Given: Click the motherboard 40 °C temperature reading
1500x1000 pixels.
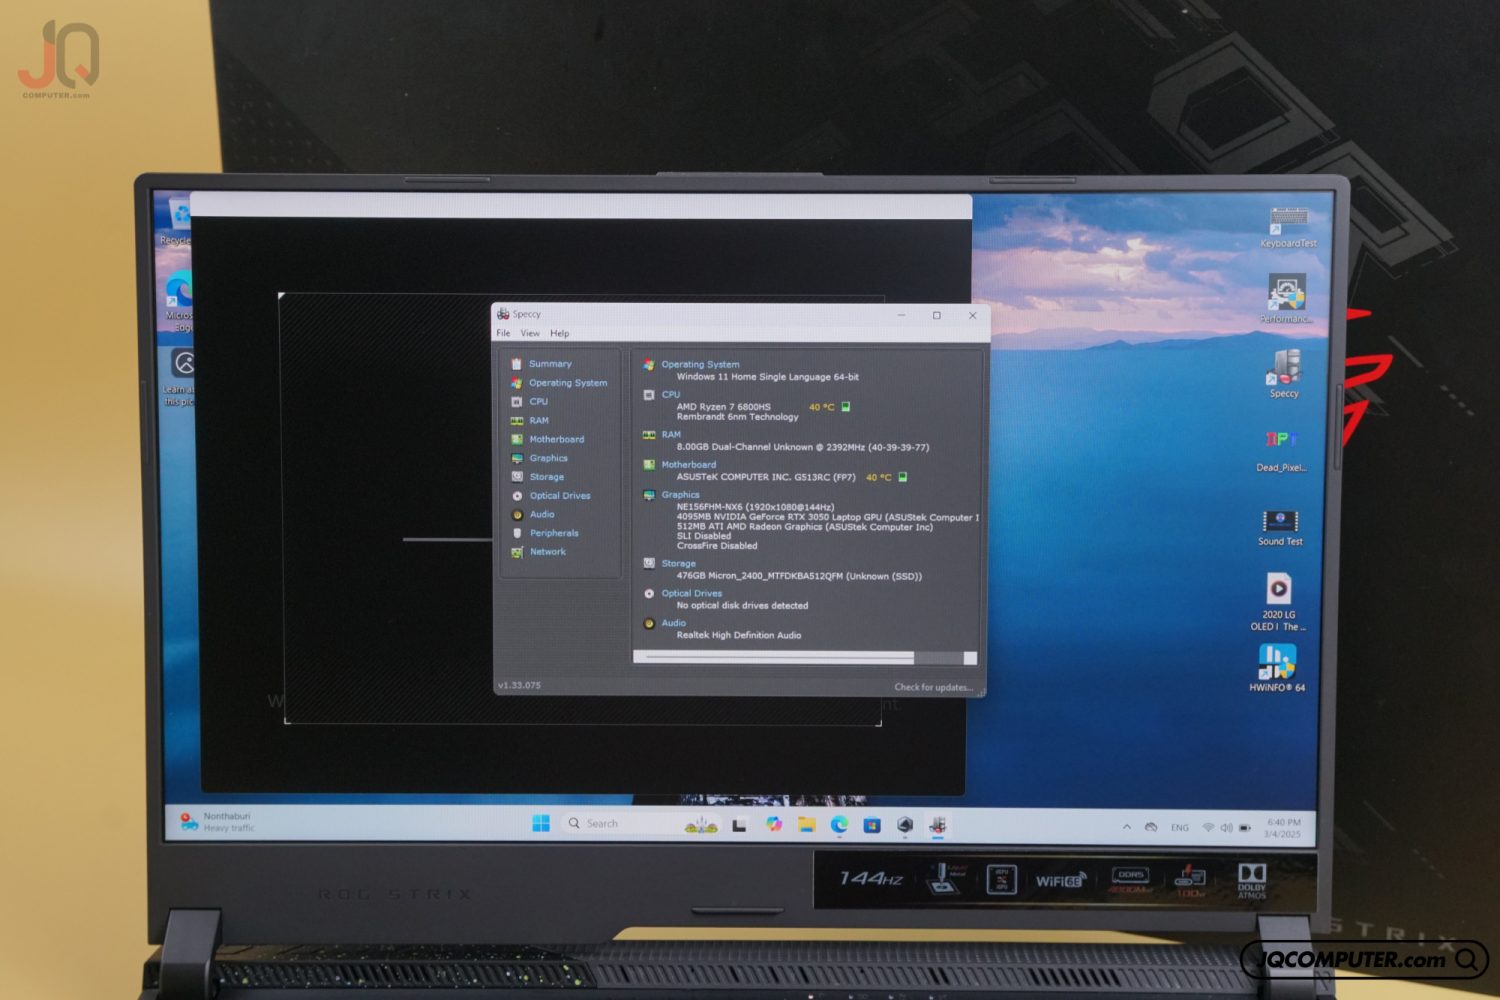Looking at the screenshot, I should point(878,477).
